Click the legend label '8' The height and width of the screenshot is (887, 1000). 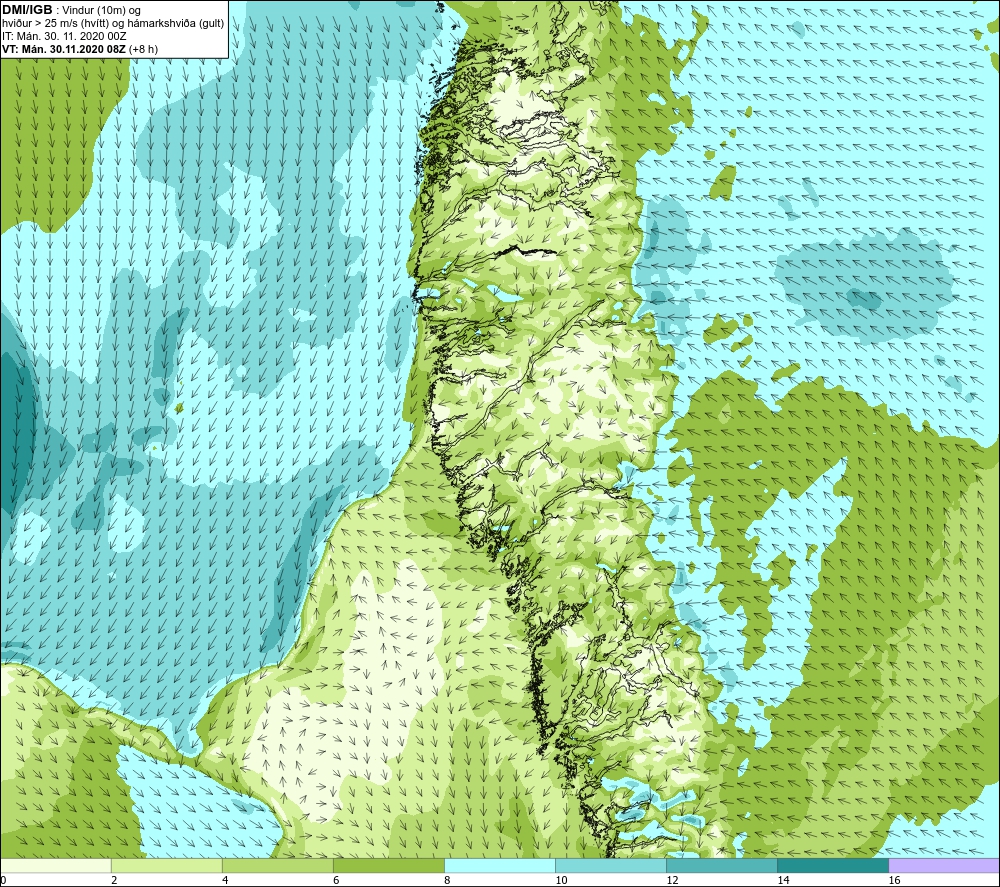[447, 880]
